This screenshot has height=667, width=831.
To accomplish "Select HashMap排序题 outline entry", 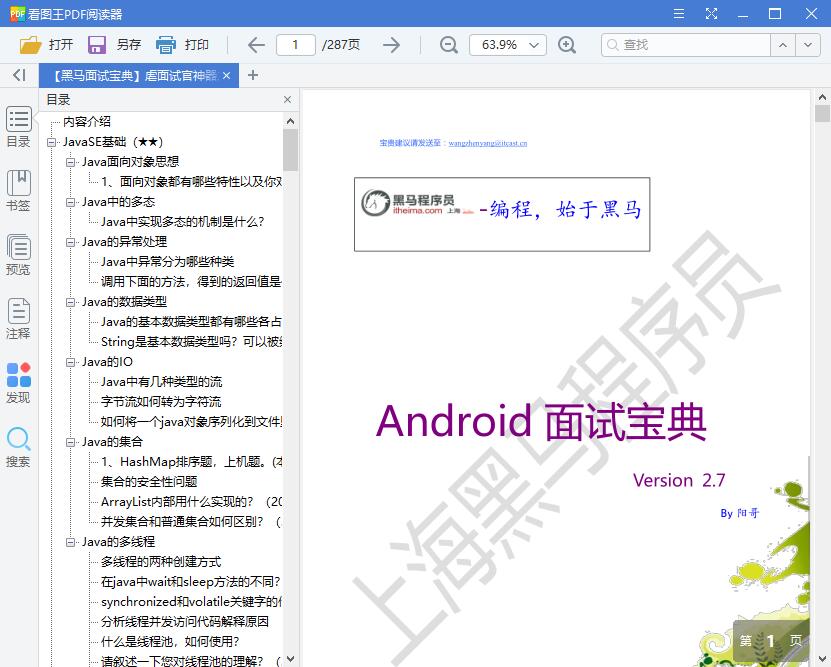I will point(191,462).
